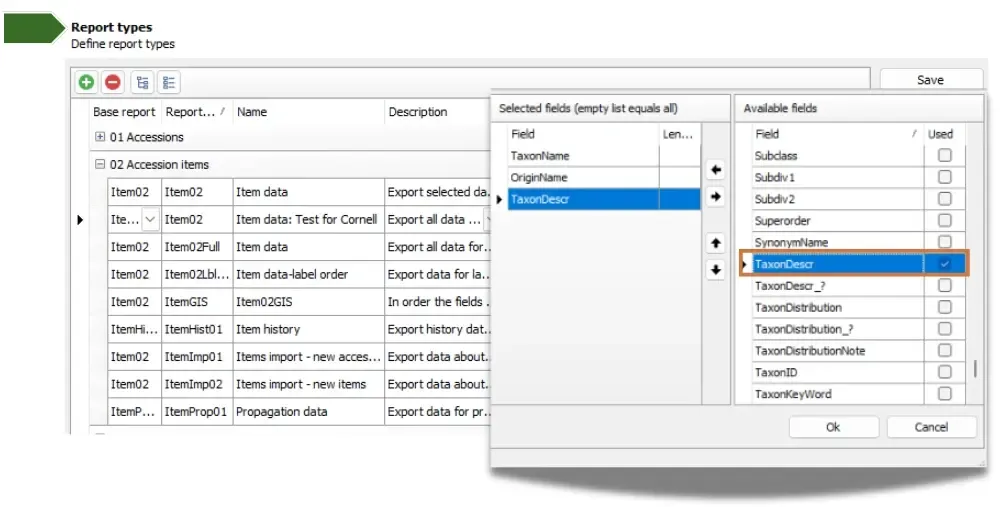
Task: Select the ItemHist01 report cell
Action: [197, 329]
